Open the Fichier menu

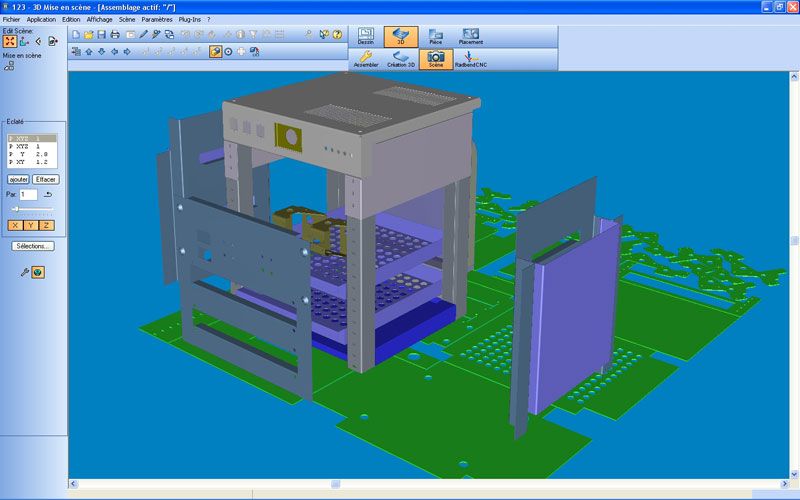11,19
